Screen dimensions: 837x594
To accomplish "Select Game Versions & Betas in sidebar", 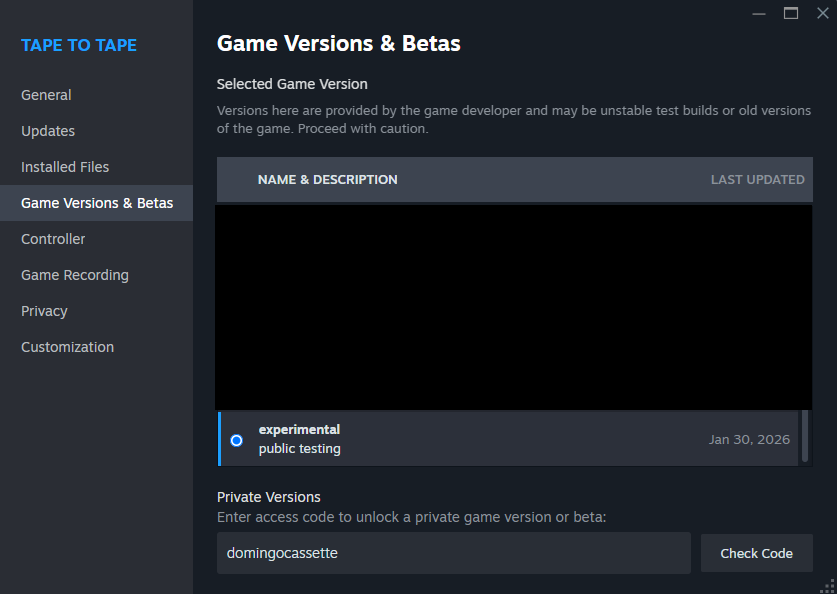I will pyautogui.click(x=97, y=203).
